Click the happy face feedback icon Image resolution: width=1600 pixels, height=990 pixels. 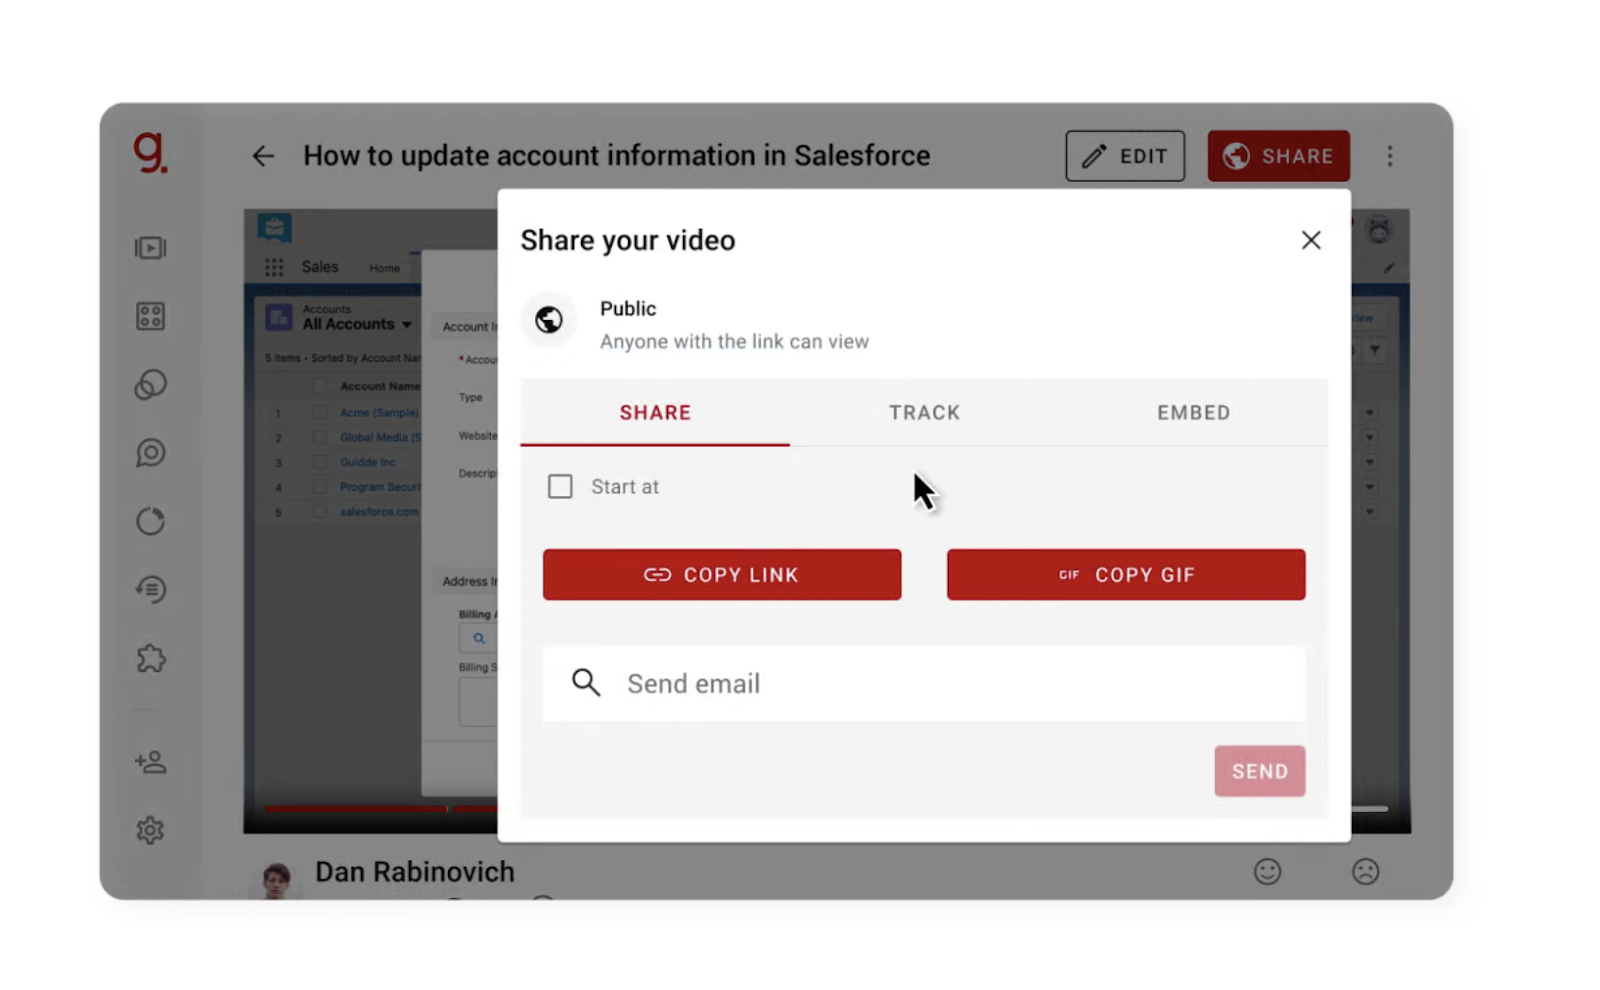[1267, 871]
